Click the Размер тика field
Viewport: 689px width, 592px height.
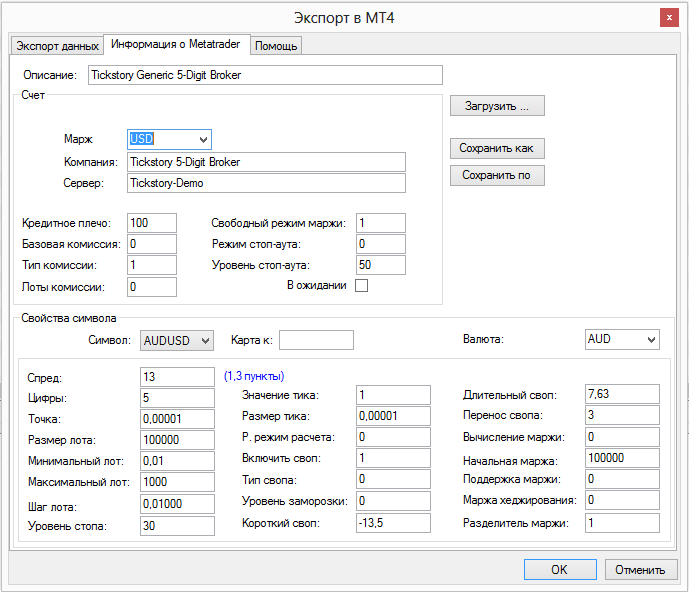point(393,416)
